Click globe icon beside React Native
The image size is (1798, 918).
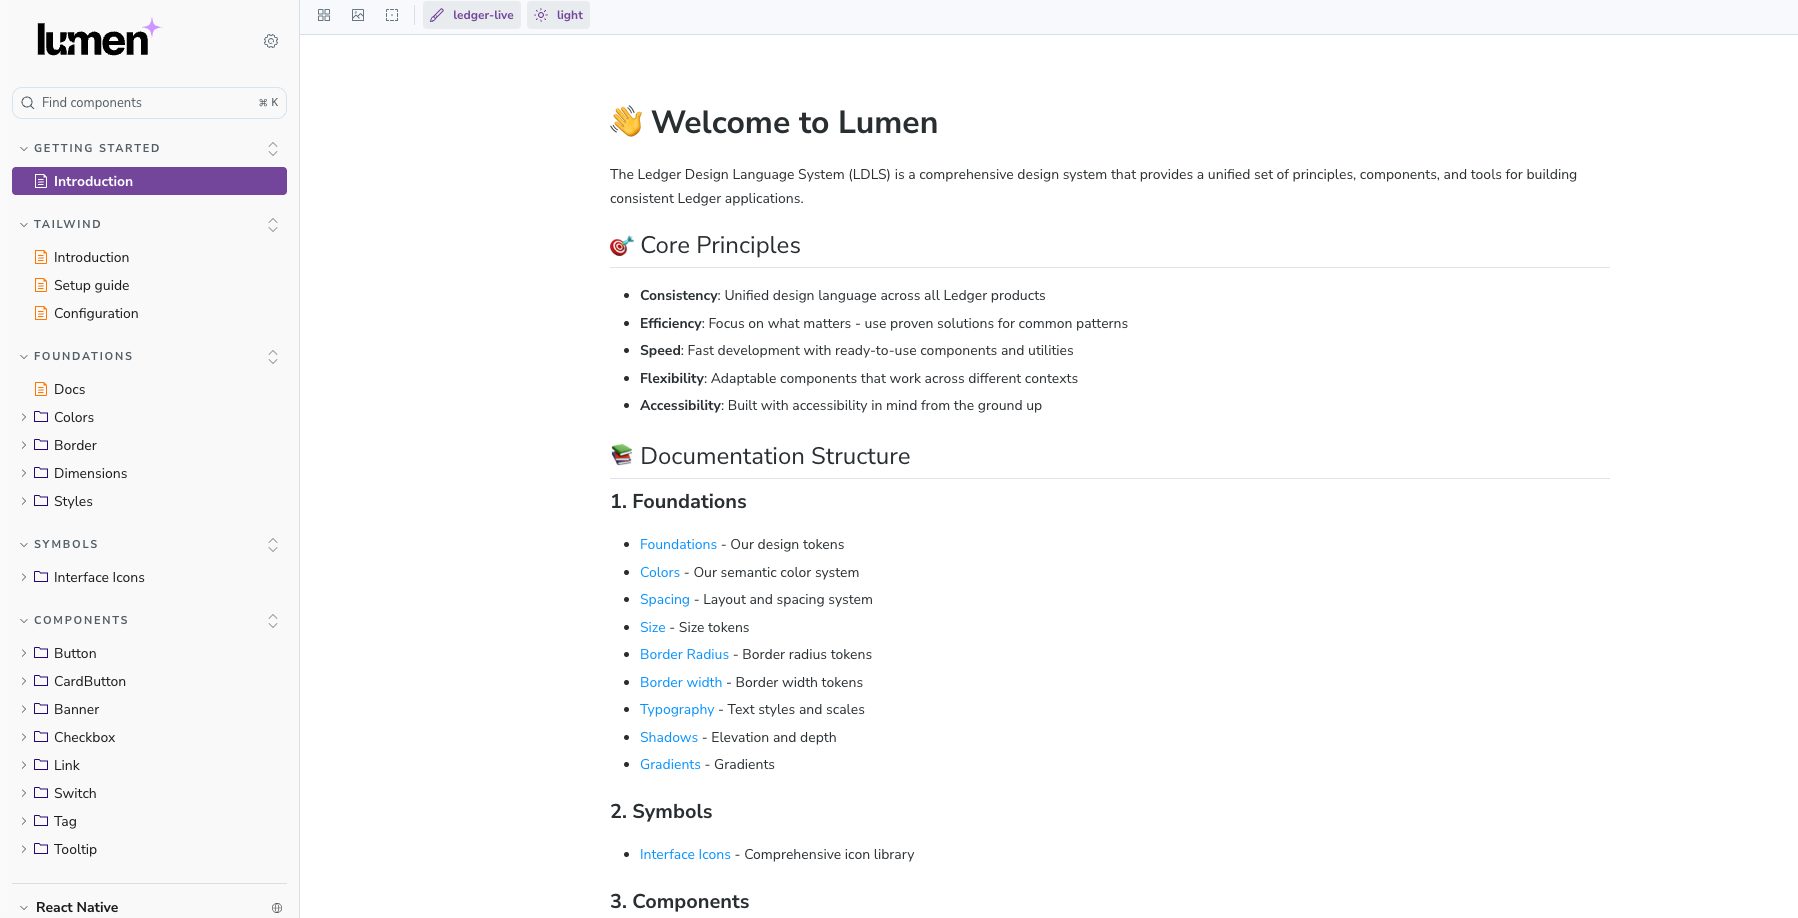coord(277,908)
